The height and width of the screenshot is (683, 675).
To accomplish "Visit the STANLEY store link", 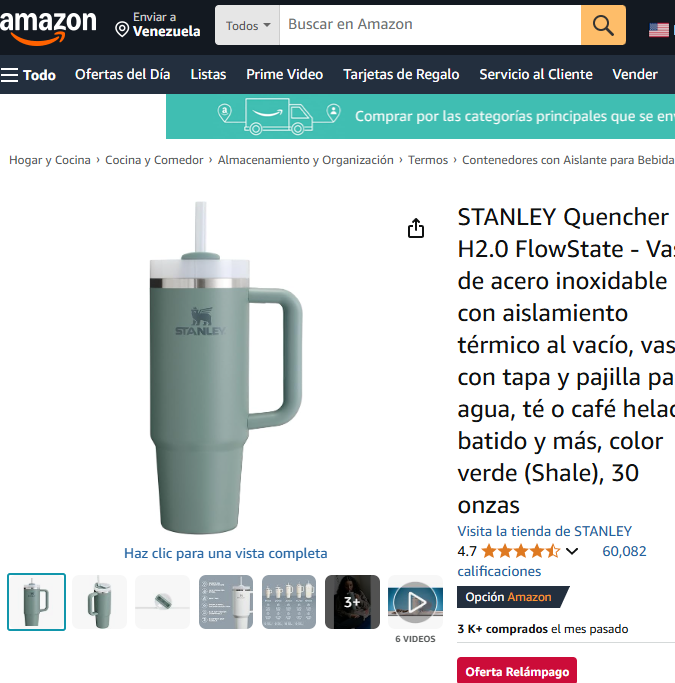I will click(544, 531).
